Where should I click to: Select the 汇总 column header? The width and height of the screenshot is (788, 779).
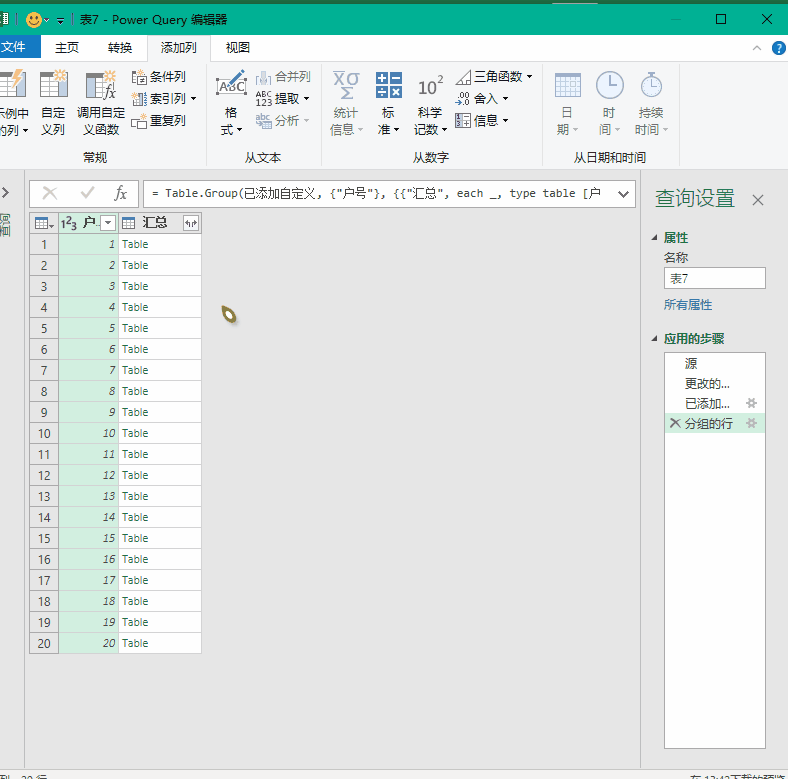click(154, 223)
